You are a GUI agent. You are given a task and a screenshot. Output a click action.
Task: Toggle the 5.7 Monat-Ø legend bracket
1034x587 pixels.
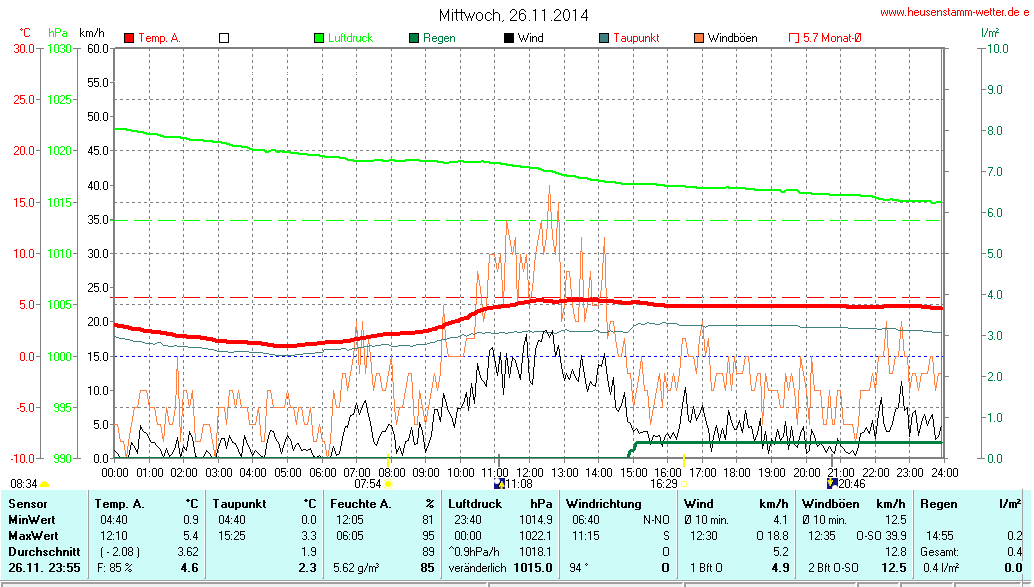tap(794, 38)
